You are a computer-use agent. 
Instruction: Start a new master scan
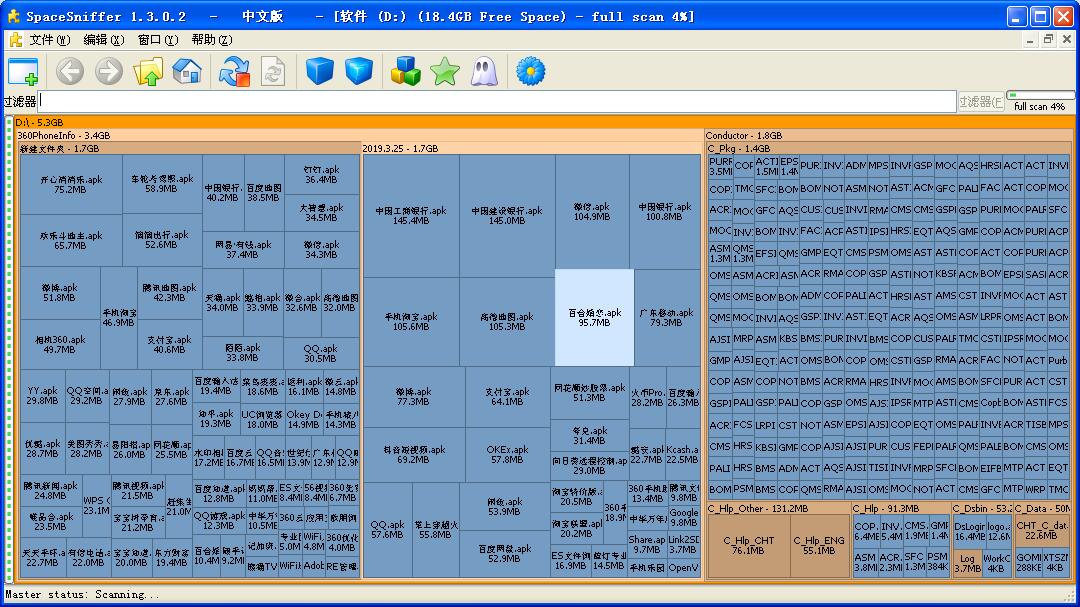pos(234,71)
